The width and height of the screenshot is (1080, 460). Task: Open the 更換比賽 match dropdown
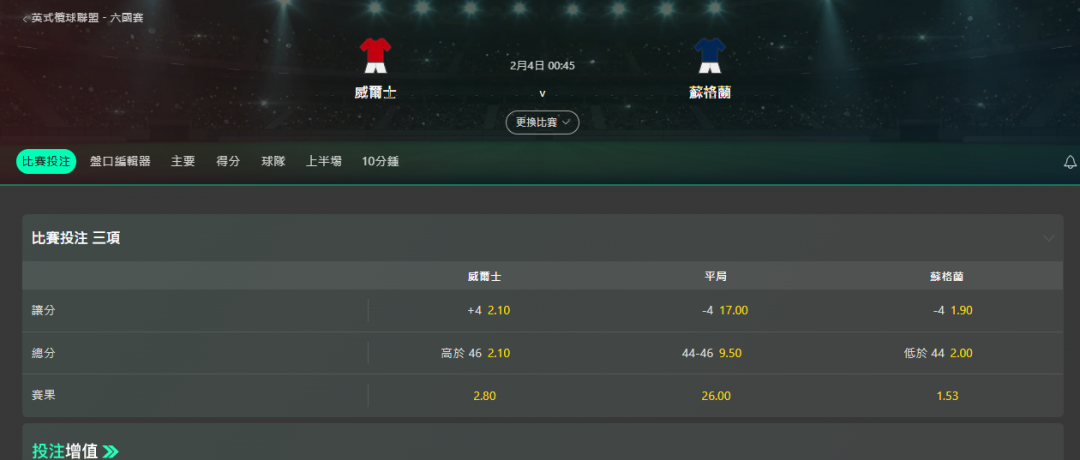542,122
